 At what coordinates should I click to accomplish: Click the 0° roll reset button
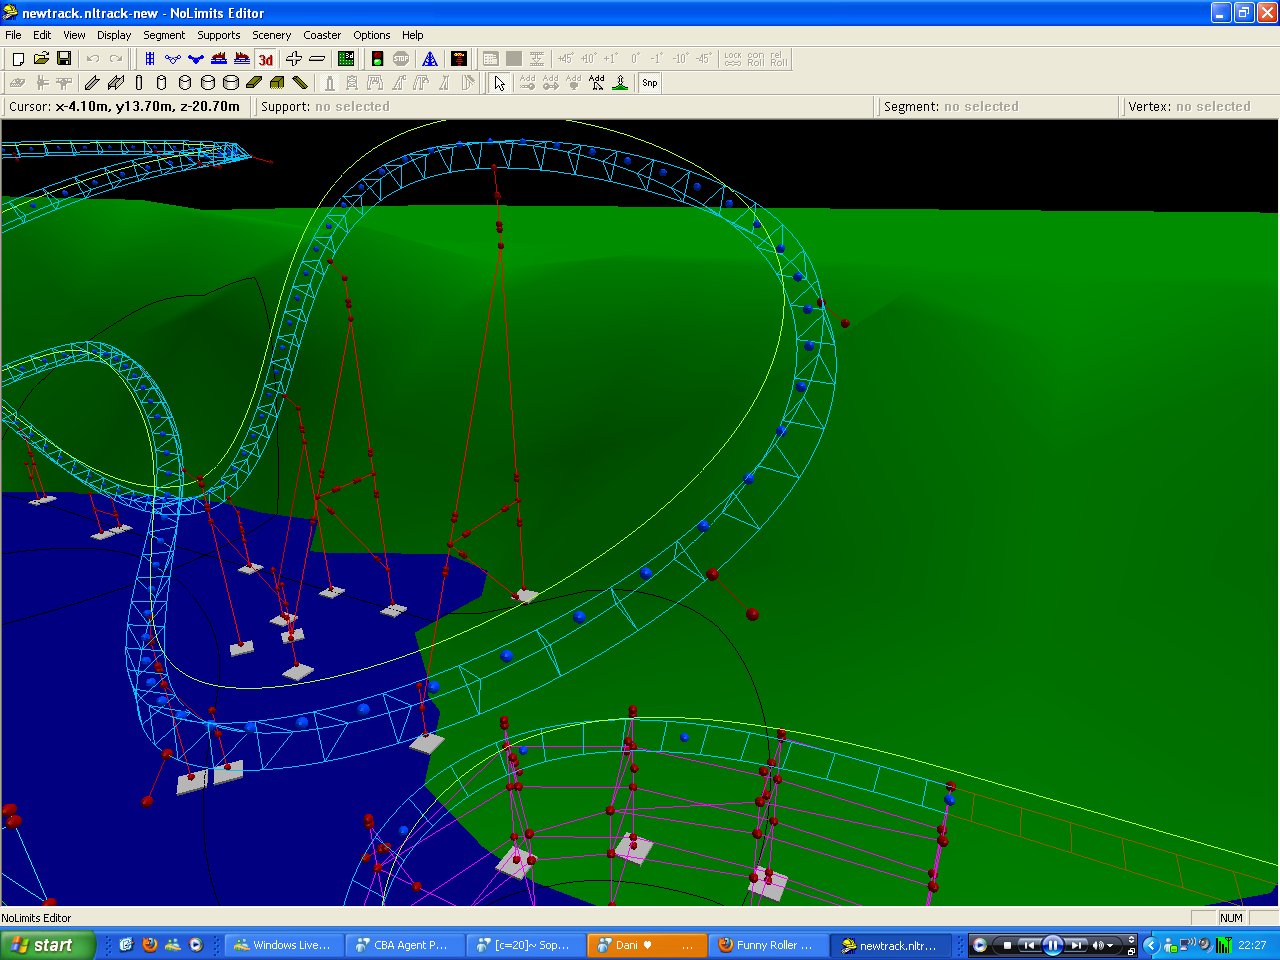634,59
